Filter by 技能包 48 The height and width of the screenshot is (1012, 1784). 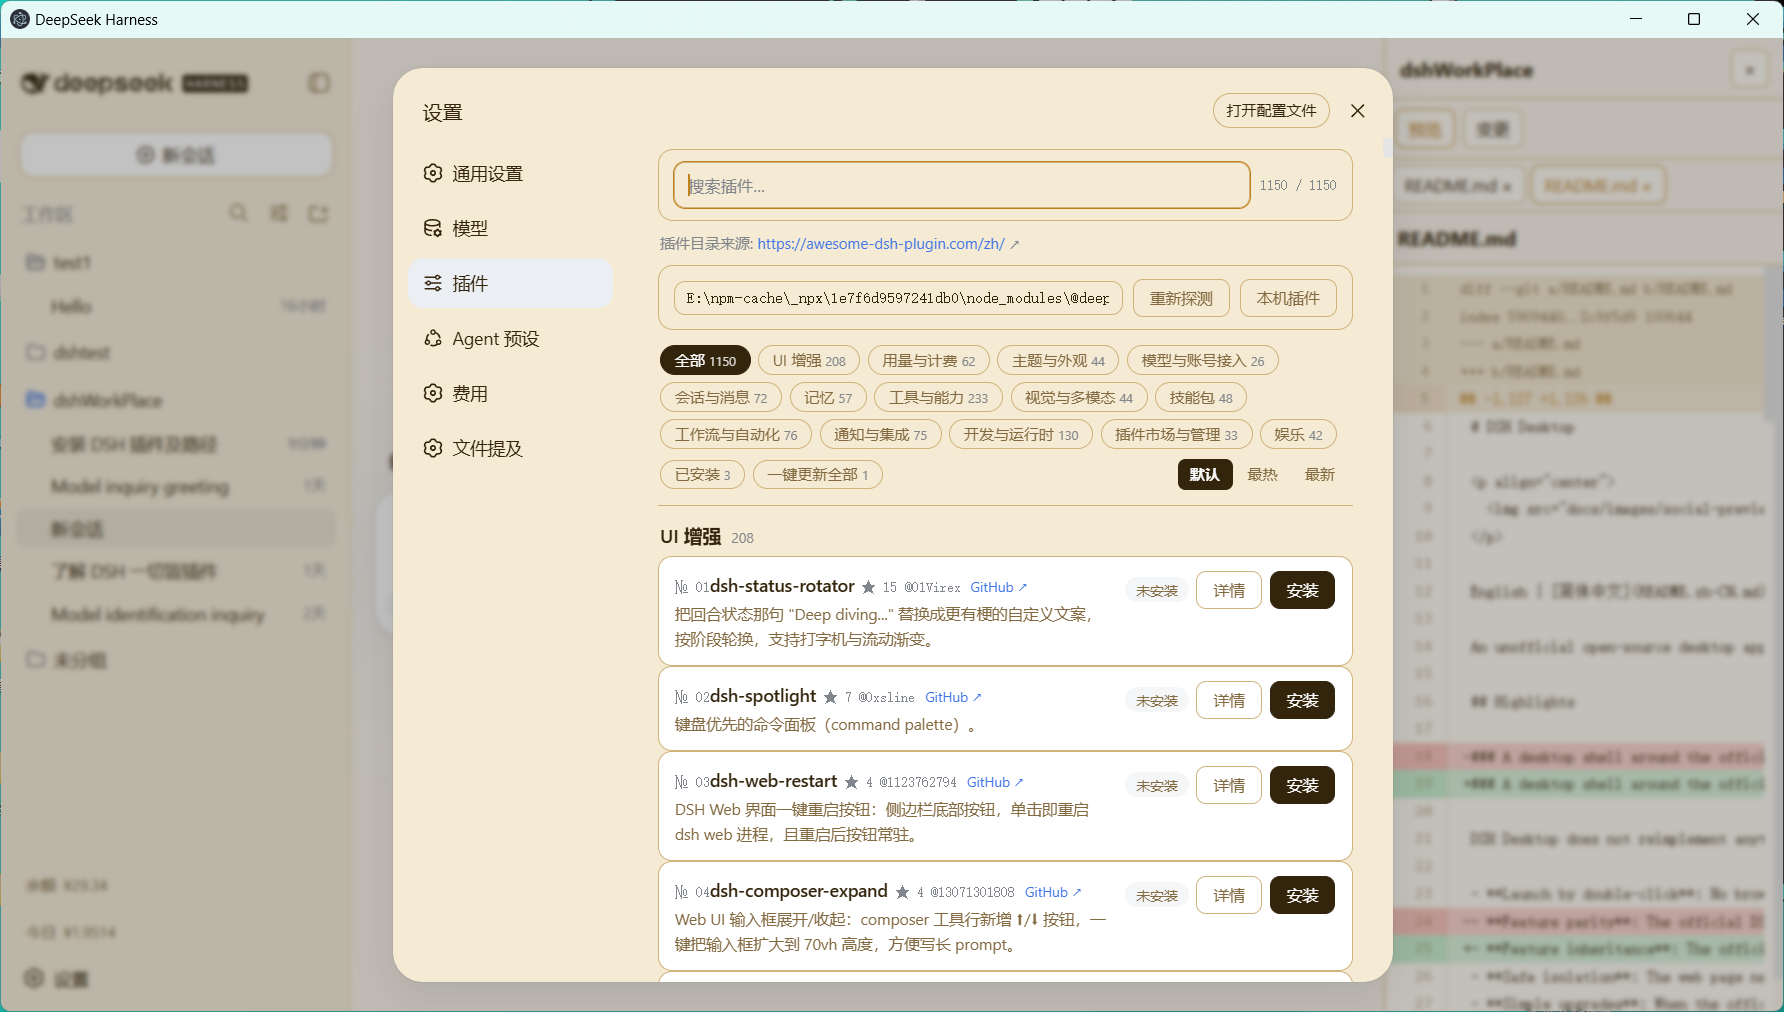[x=1201, y=398]
